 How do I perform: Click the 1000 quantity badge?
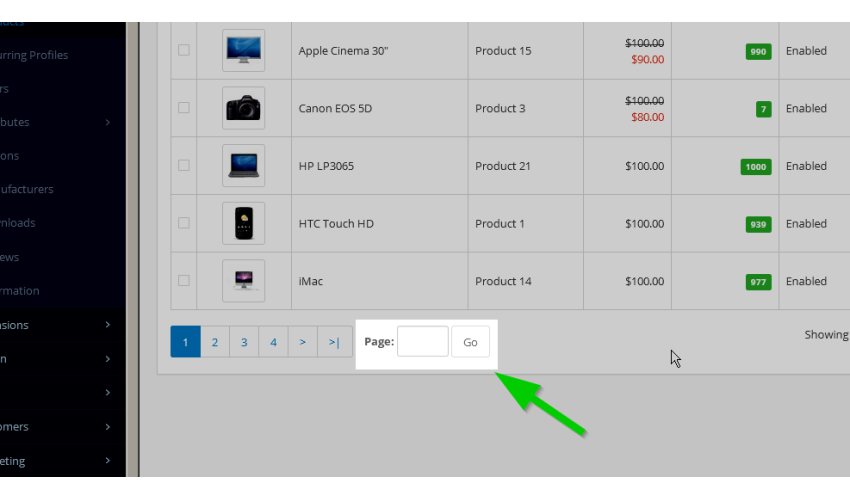[x=756, y=166]
